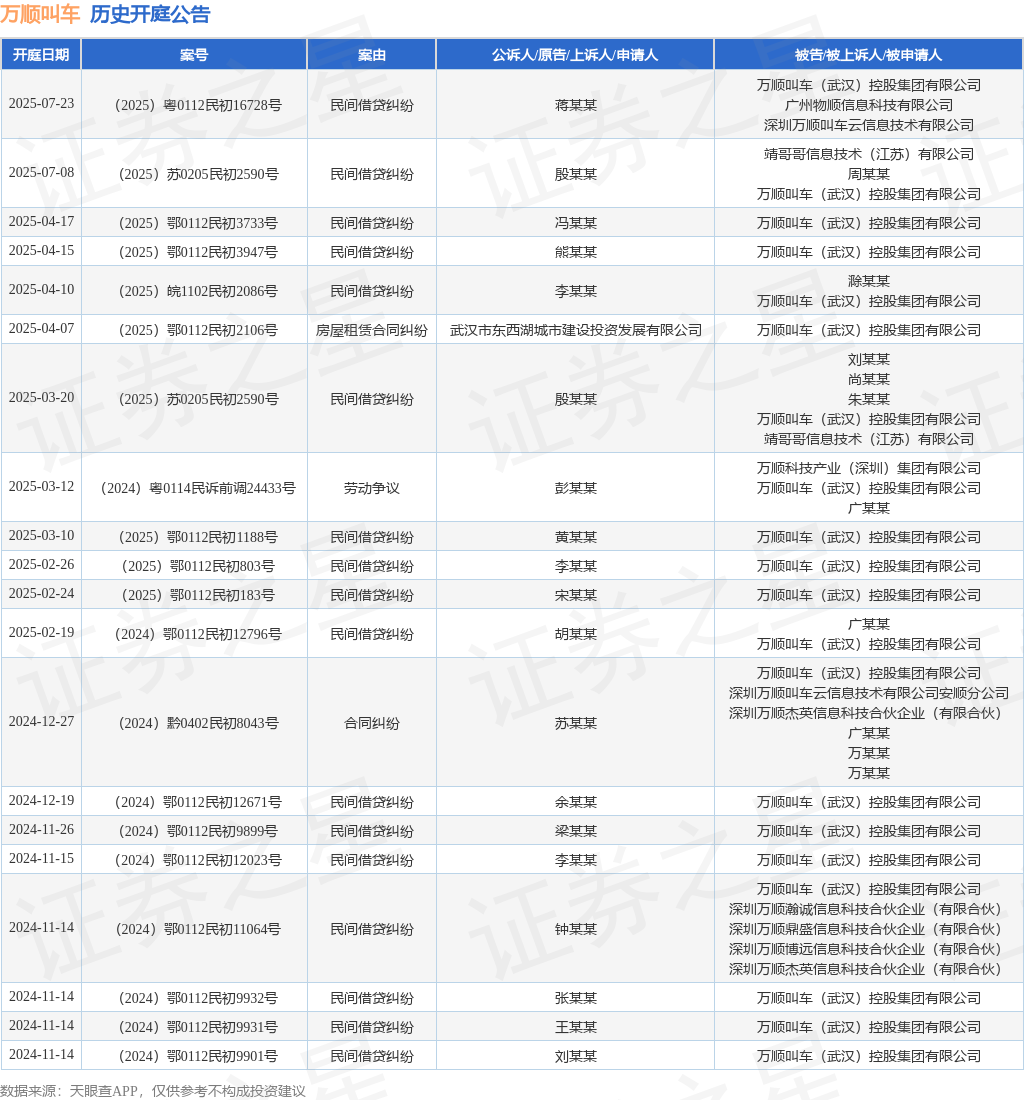Click the date 2025-07-08
Screen dimensions: 1024x1100
coord(41,173)
